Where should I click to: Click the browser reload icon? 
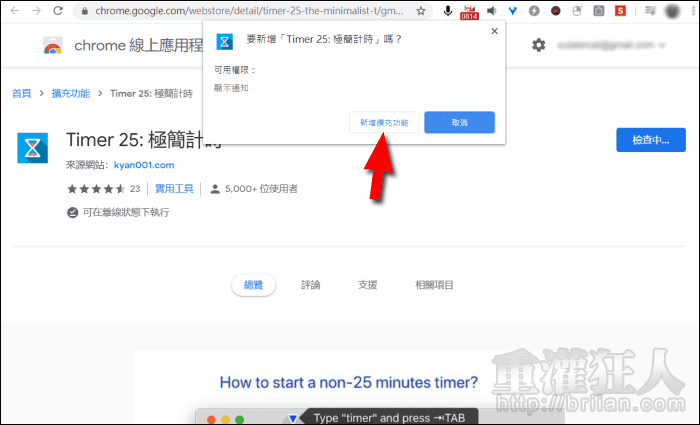coord(56,12)
